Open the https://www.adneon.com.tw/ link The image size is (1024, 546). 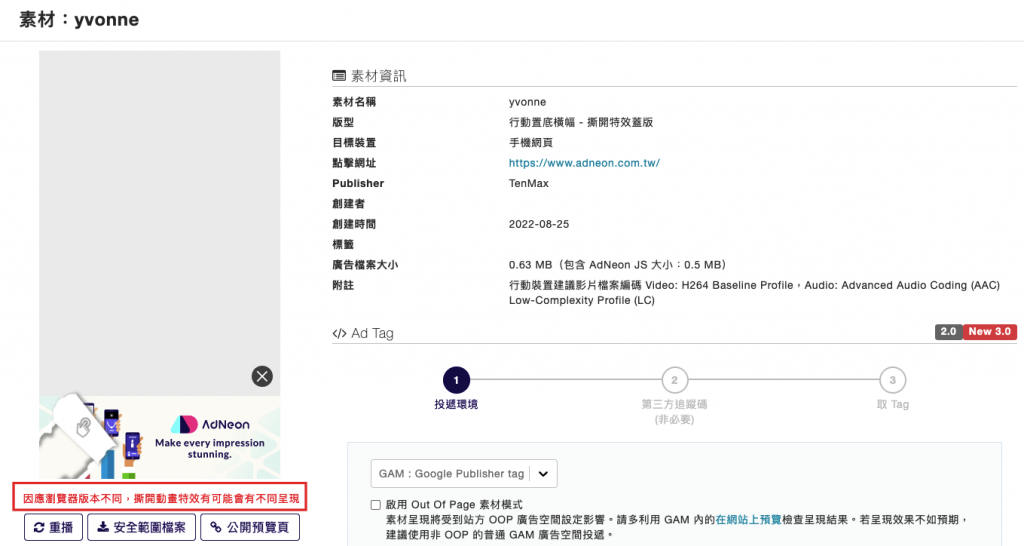tap(584, 163)
